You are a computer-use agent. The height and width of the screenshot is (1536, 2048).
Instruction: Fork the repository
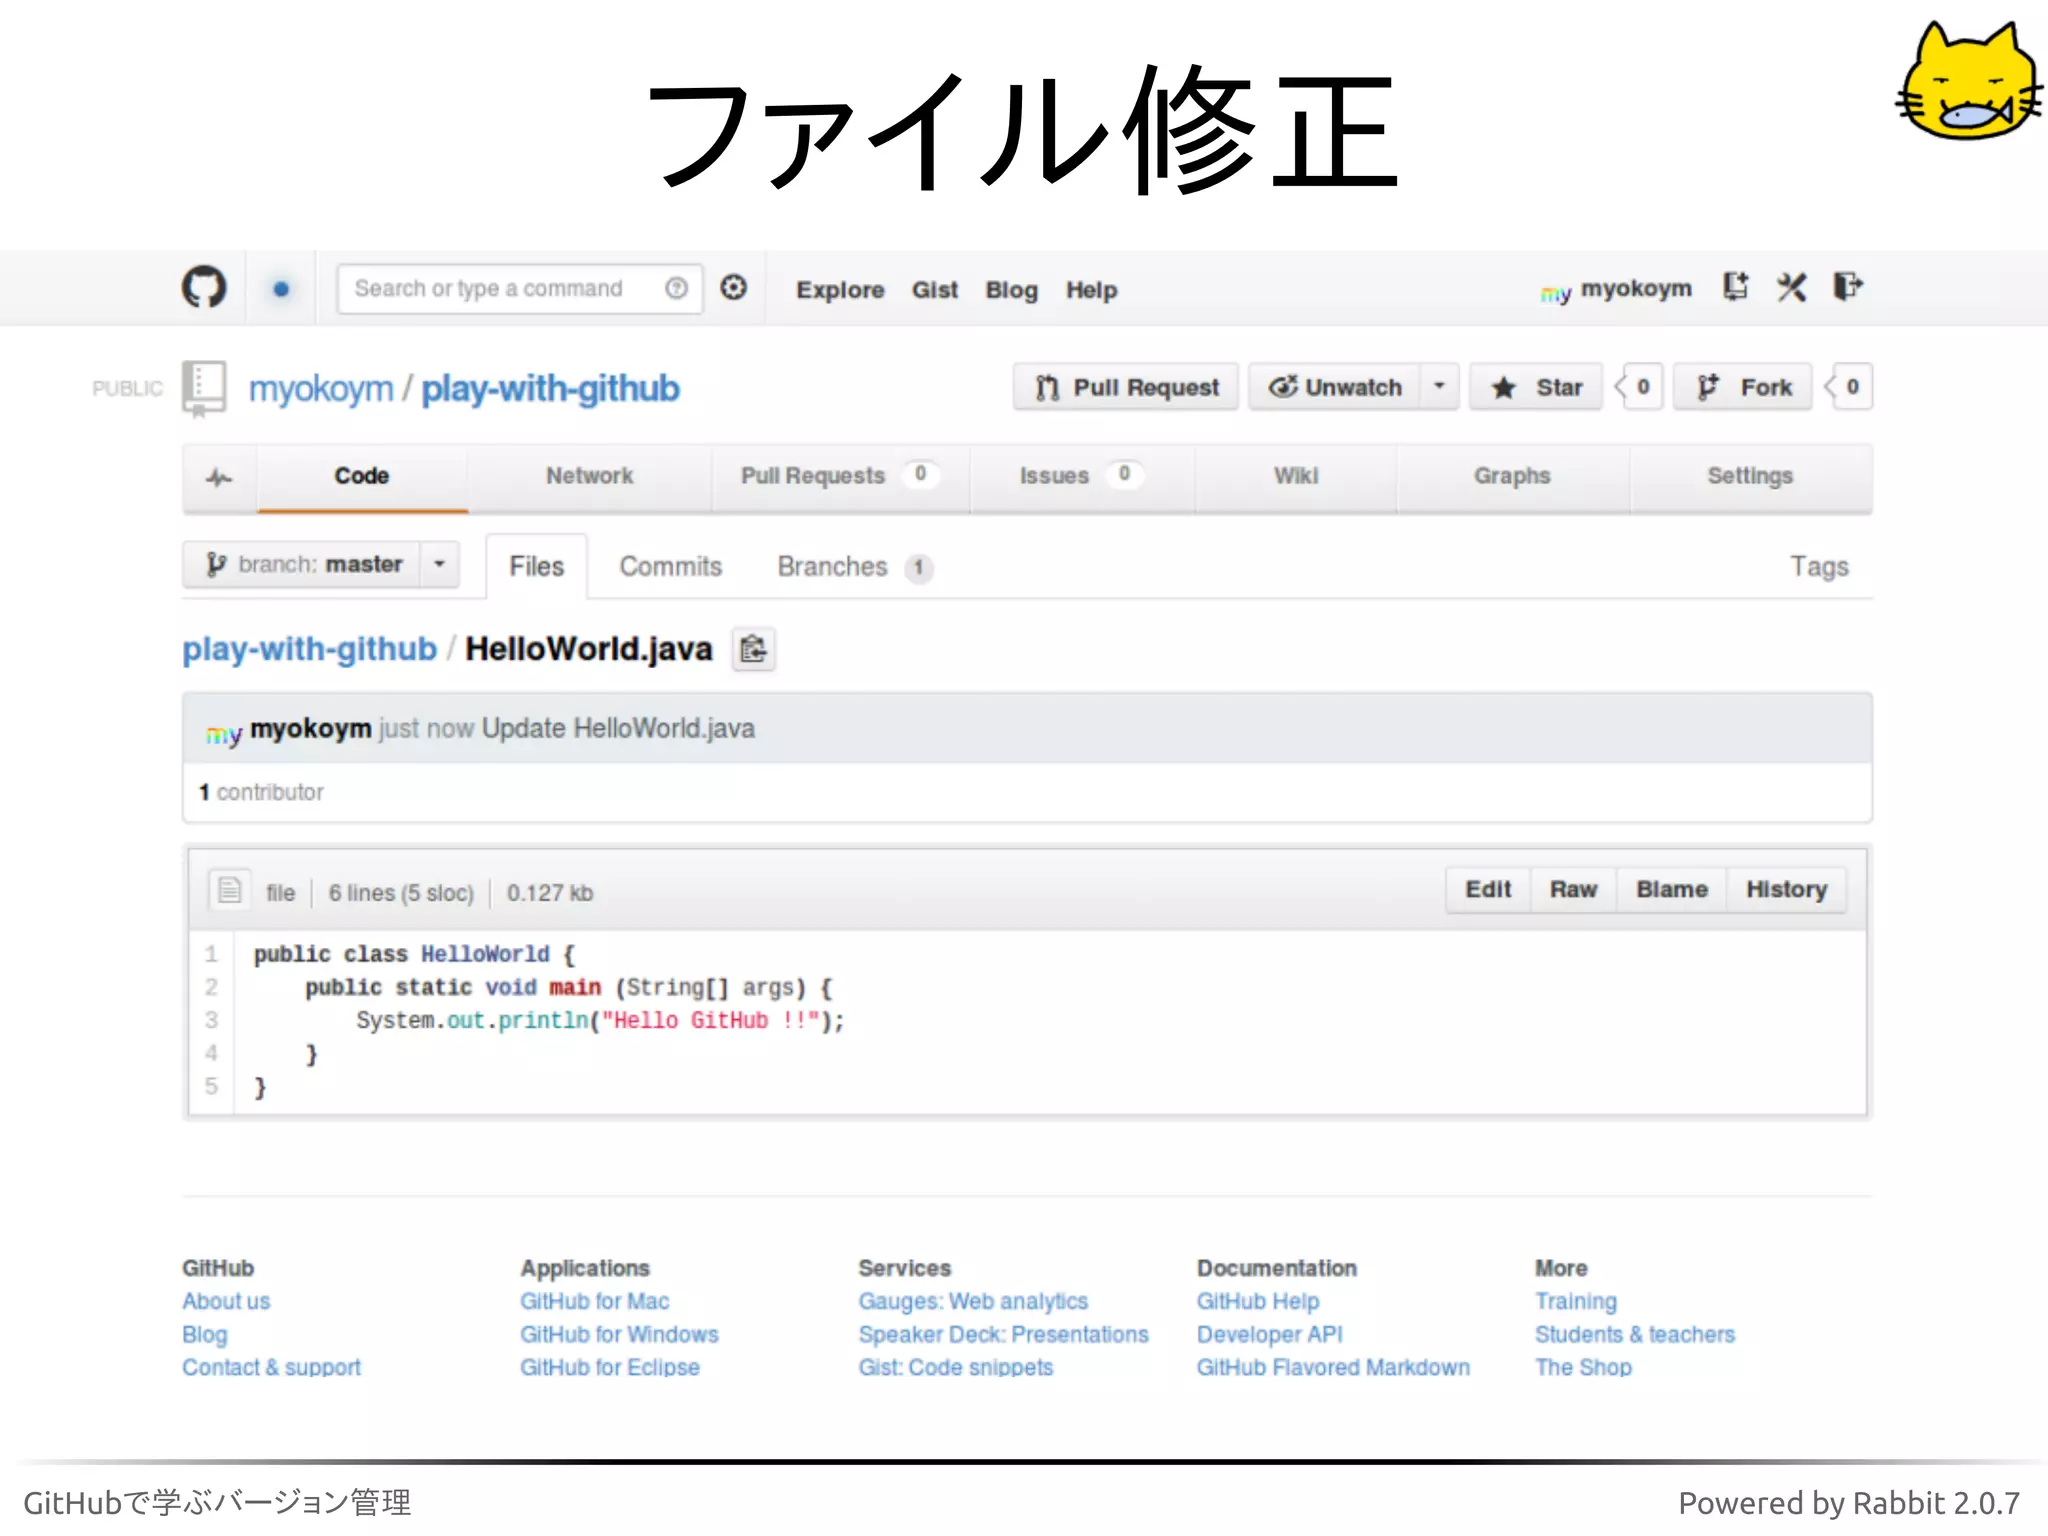pyautogui.click(x=1743, y=387)
